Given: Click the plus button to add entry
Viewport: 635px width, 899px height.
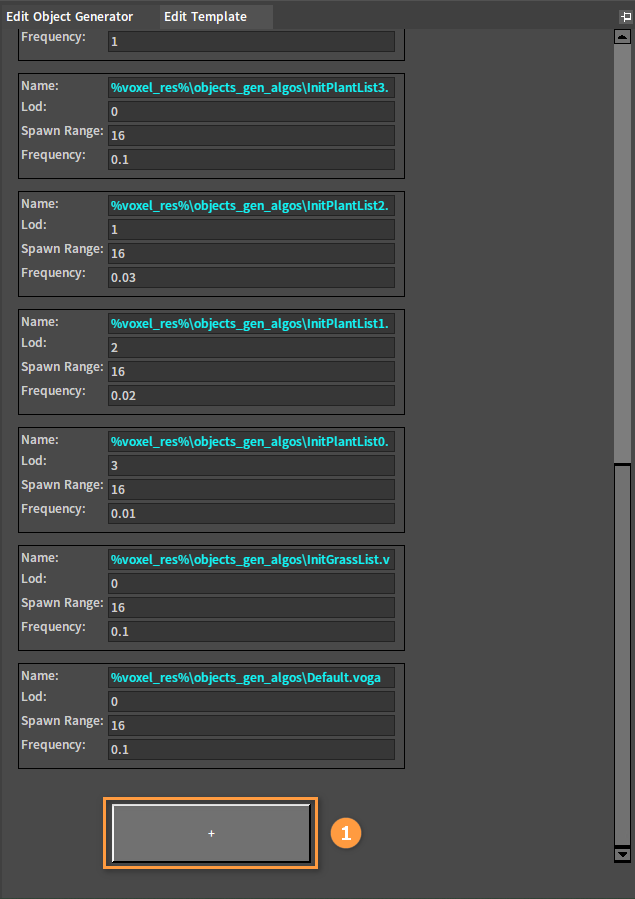Looking at the screenshot, I should coord(211,833).
